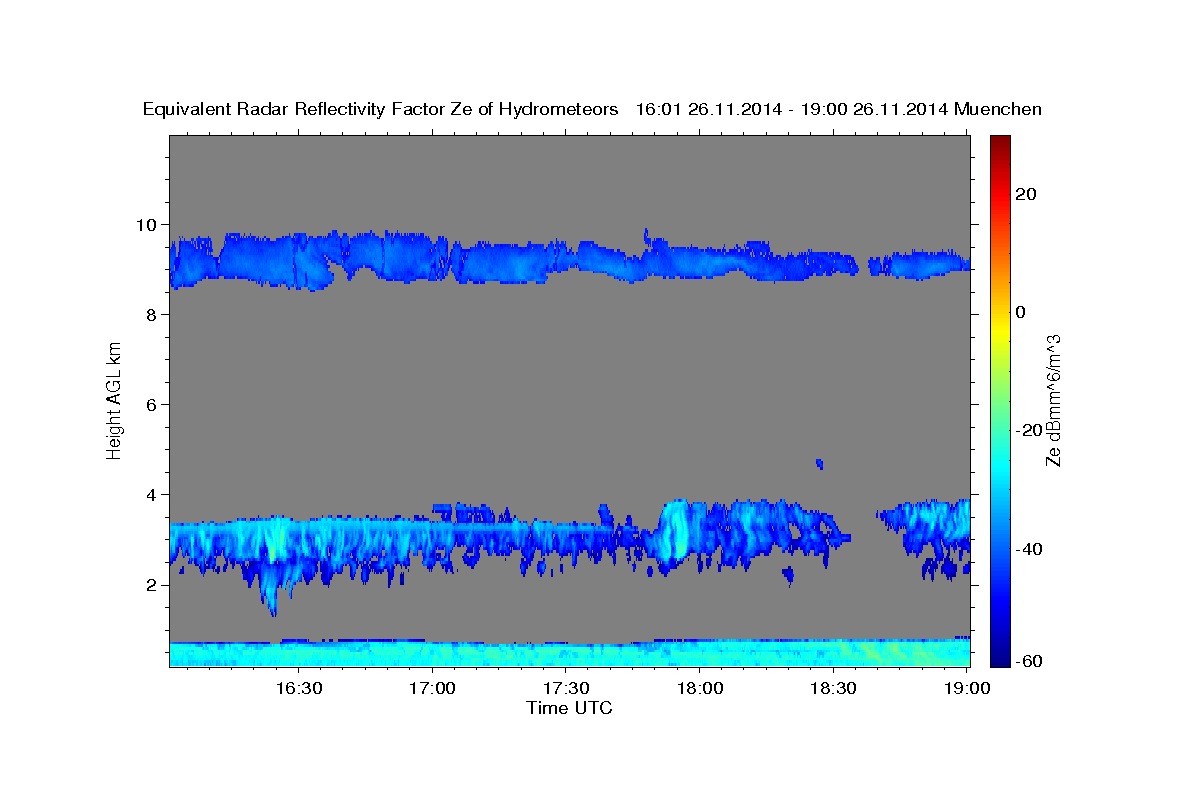Click the 'Muenchen' location text in the title
This screenshot has width=1200, height=800.
tap(998, 109)
